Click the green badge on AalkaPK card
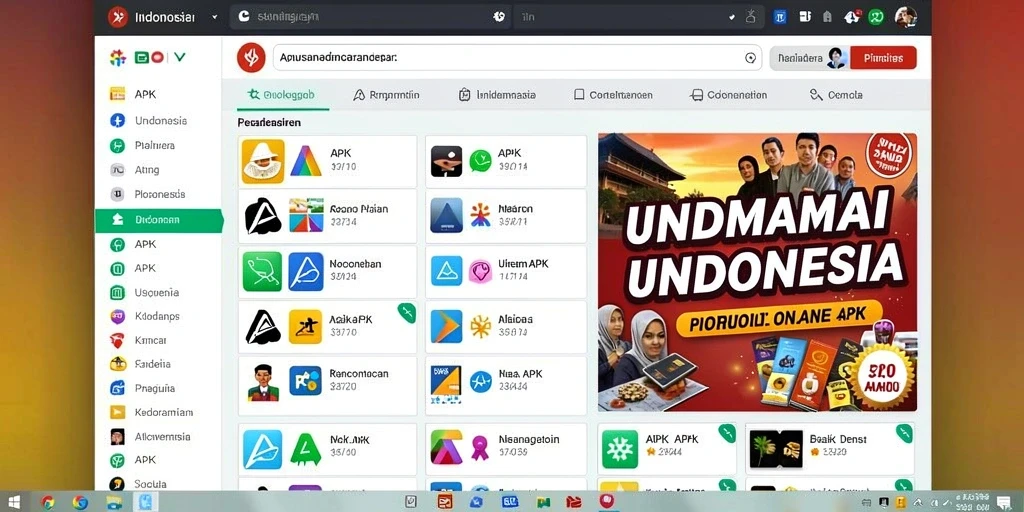This screenshot has height=512, width=1024. [406, 312]
